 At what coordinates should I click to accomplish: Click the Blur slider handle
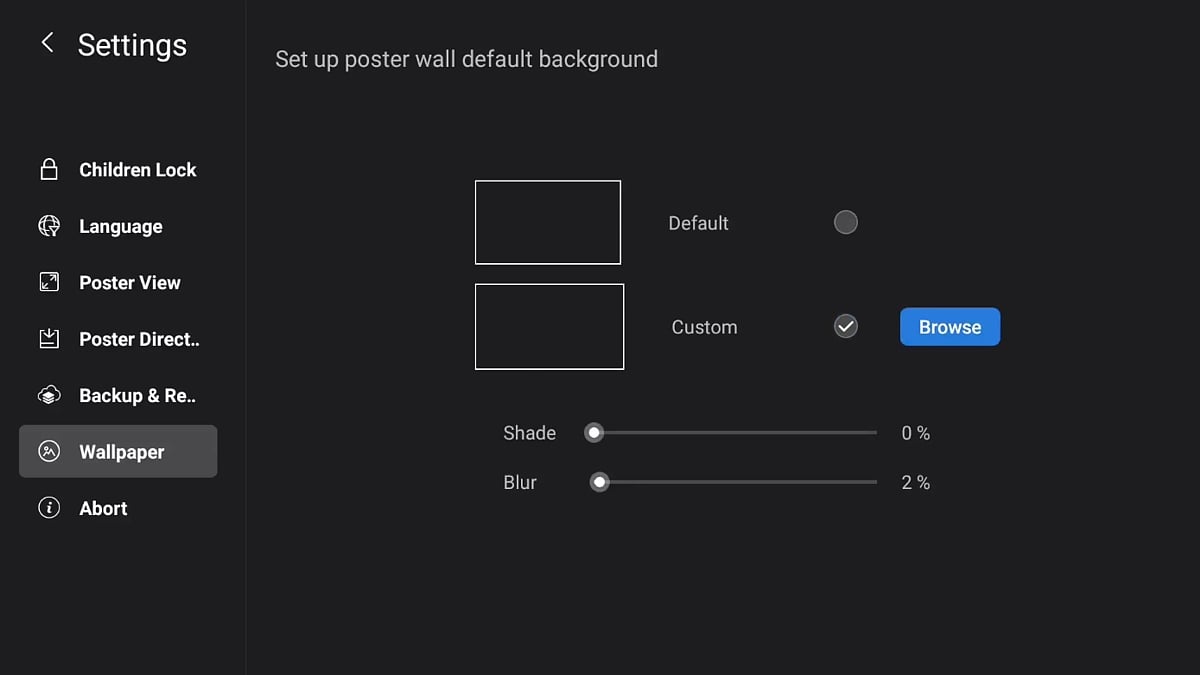[599, 482]
